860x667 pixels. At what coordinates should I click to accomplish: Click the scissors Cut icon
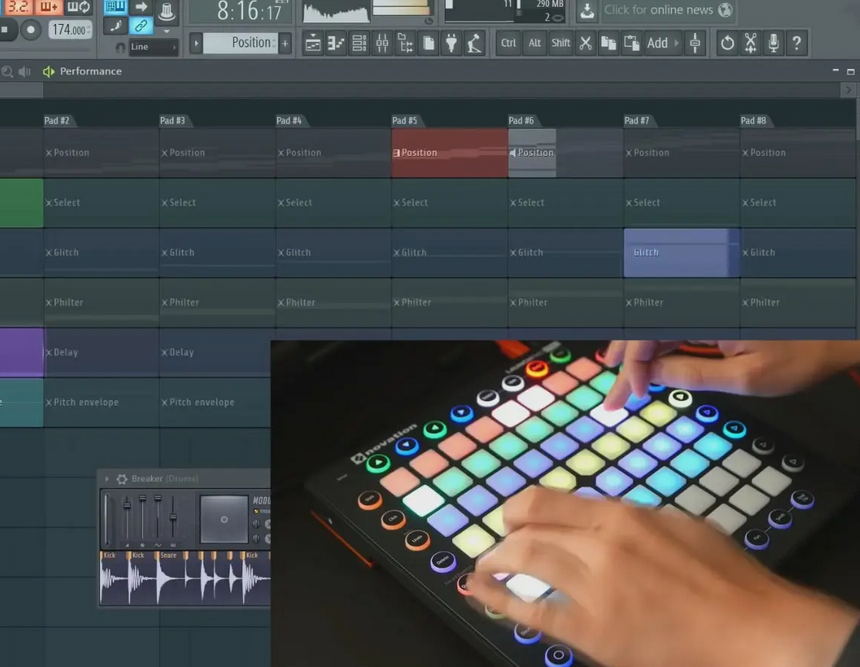tap(585, 43)
